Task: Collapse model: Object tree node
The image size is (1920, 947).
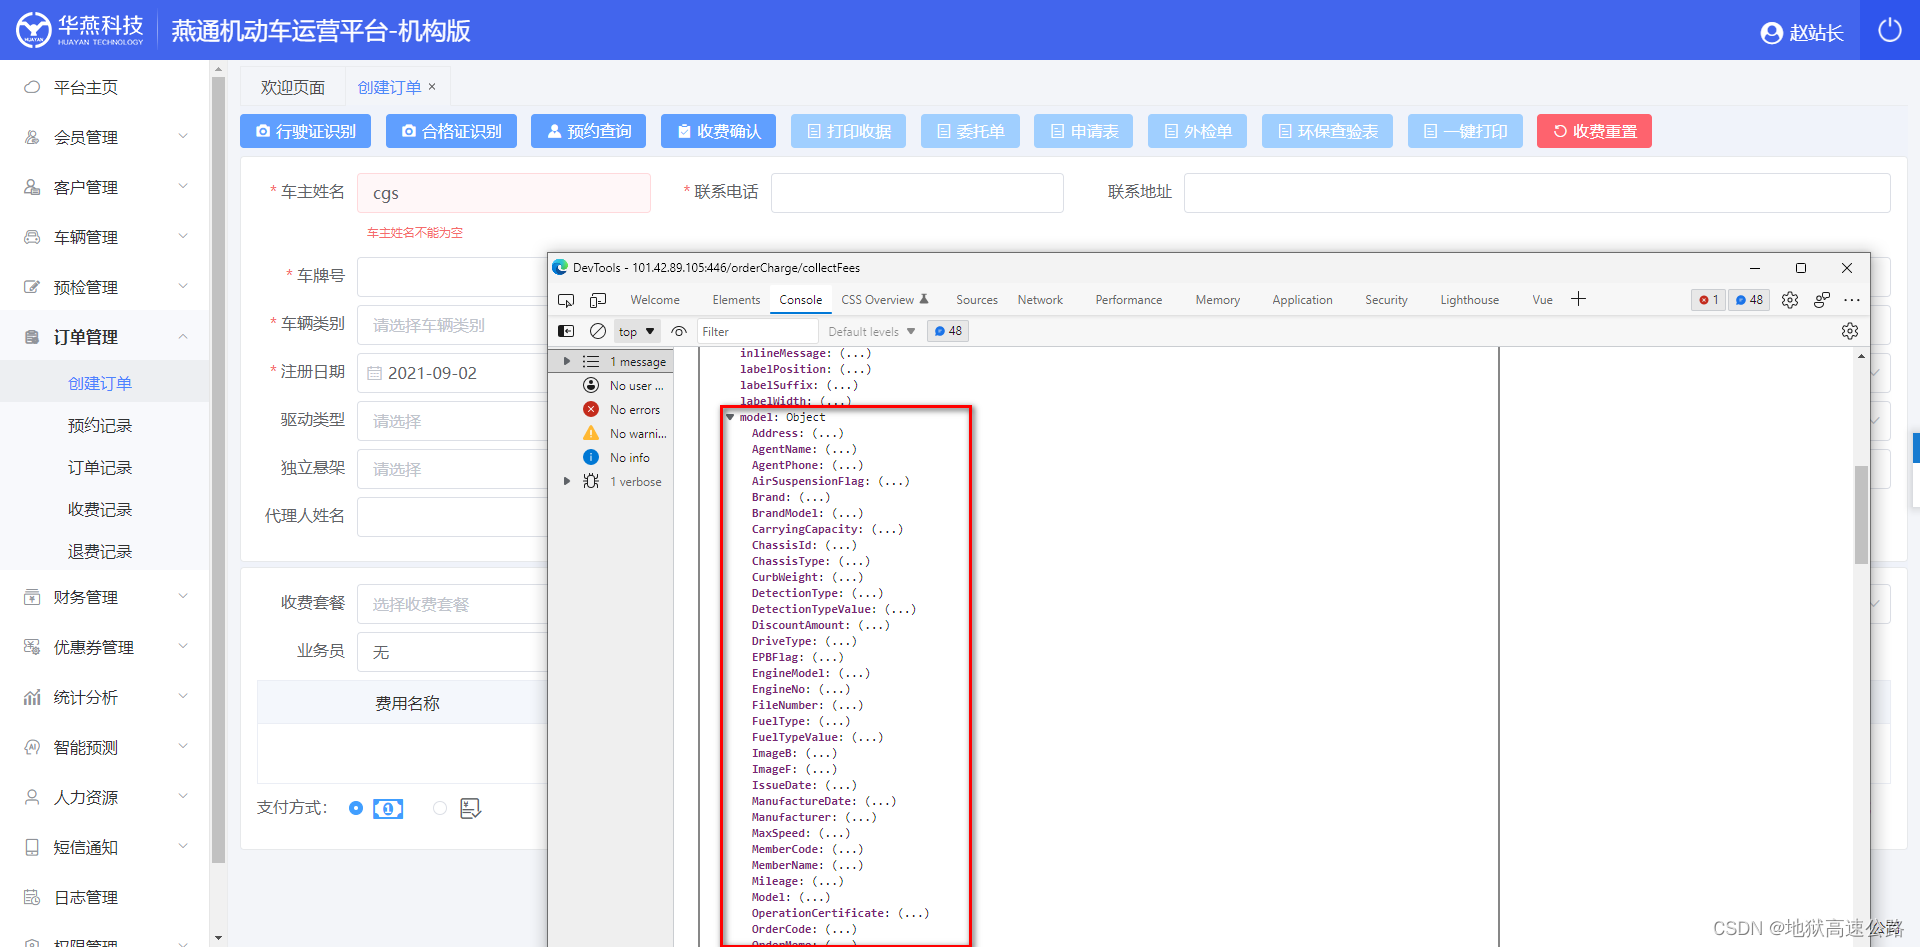Action: pyautogui.click(x=730, y=417)
